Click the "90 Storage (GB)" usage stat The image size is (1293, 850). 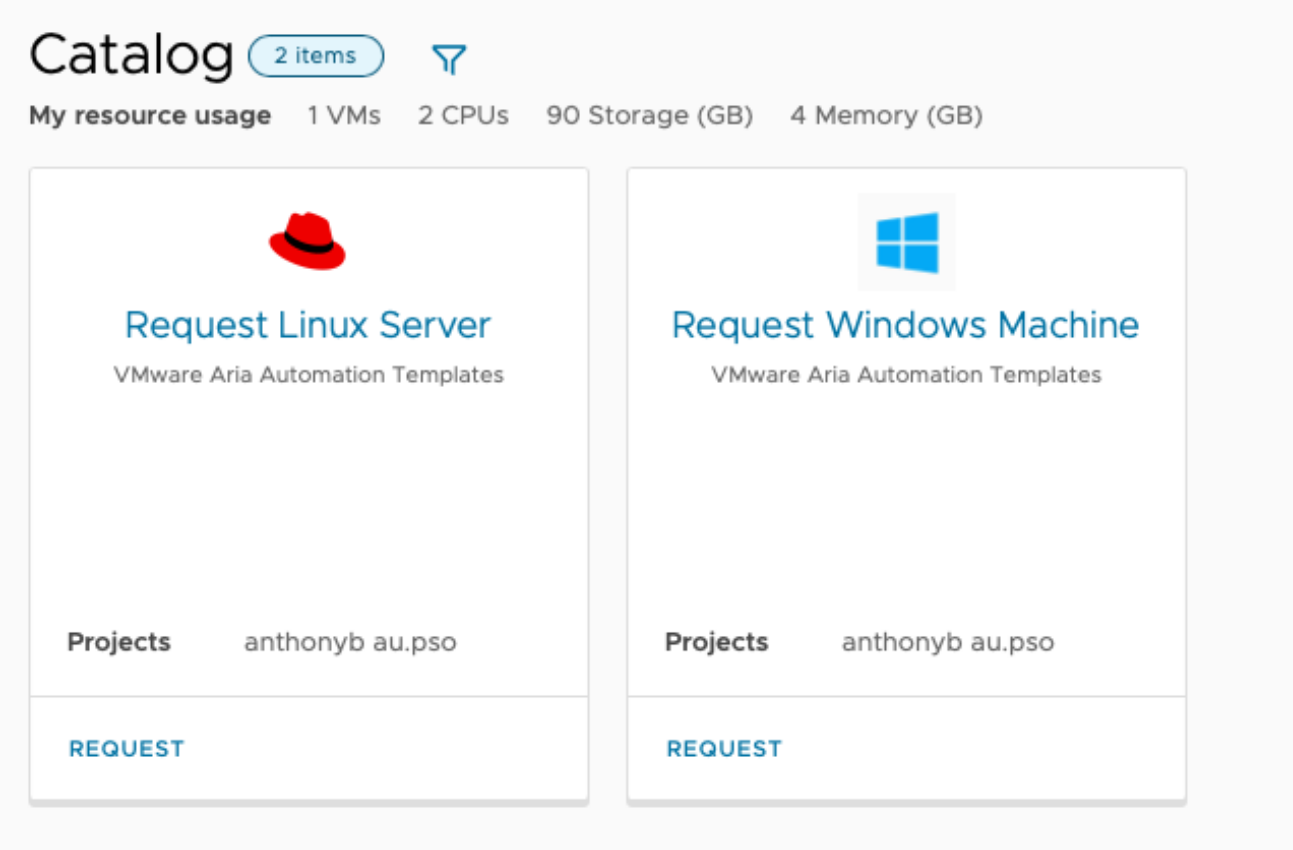click(x=649, y=116)
